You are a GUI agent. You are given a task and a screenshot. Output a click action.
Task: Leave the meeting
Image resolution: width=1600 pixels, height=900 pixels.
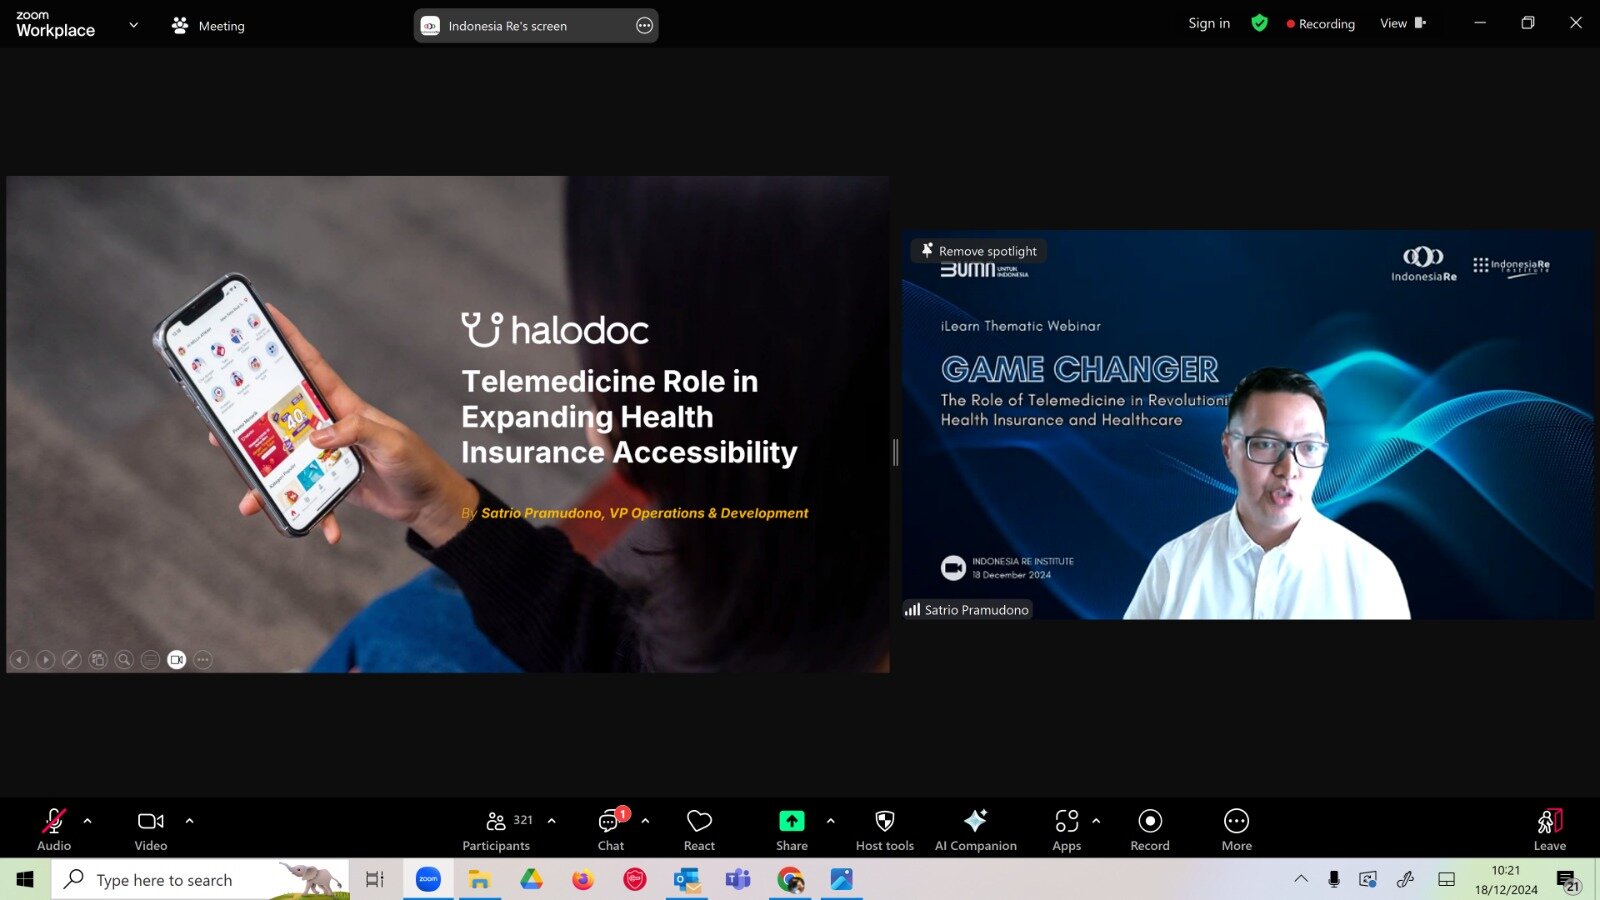point(1549,829)
